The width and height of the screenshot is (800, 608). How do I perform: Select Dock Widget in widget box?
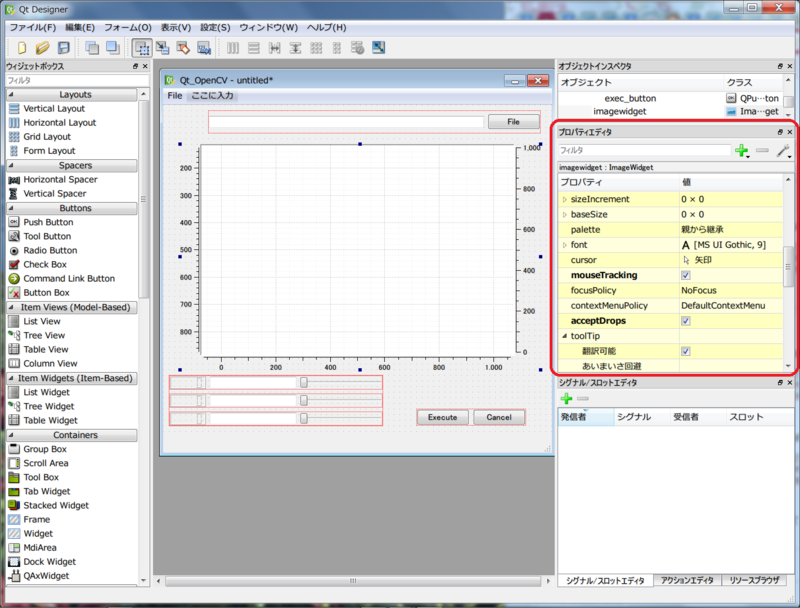click(49, 562)
